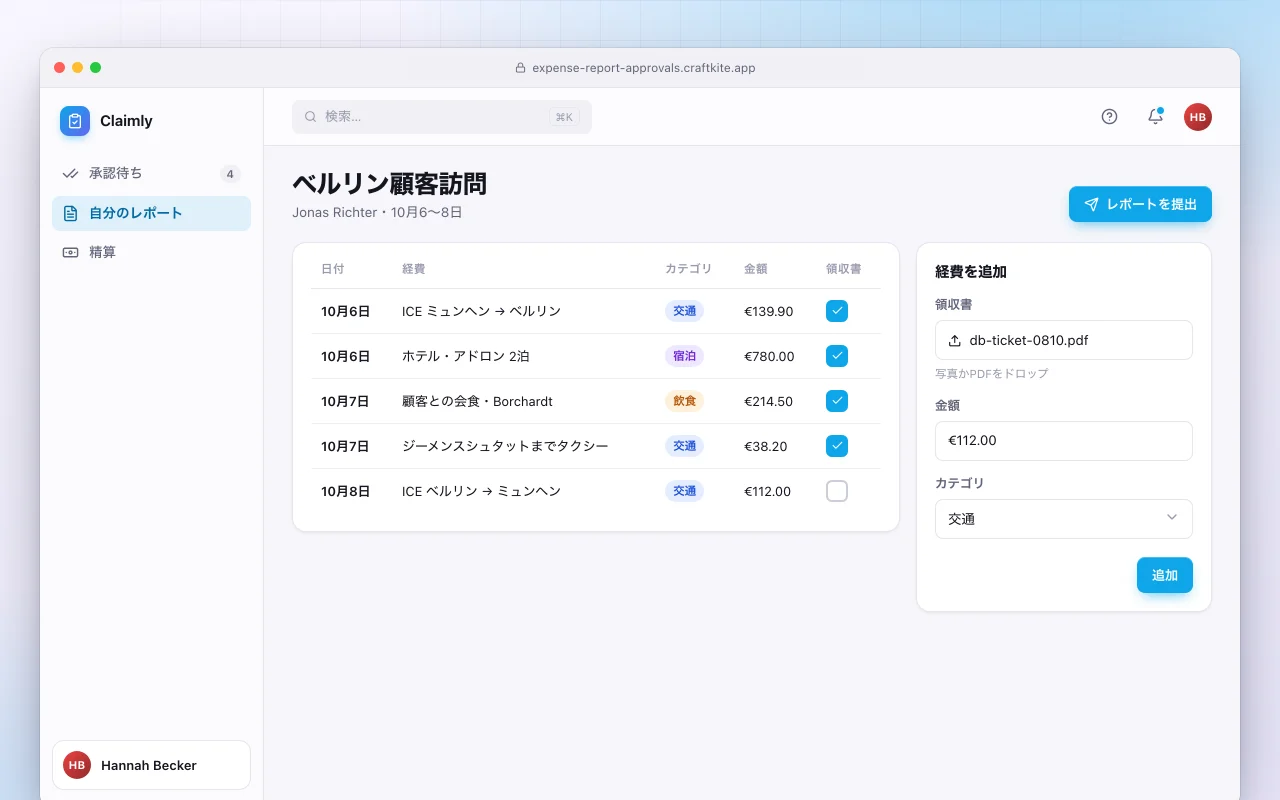Viewport: 1280px width, 800px height.
Task: Click the 検索 search field
Action: pos(442,117)
